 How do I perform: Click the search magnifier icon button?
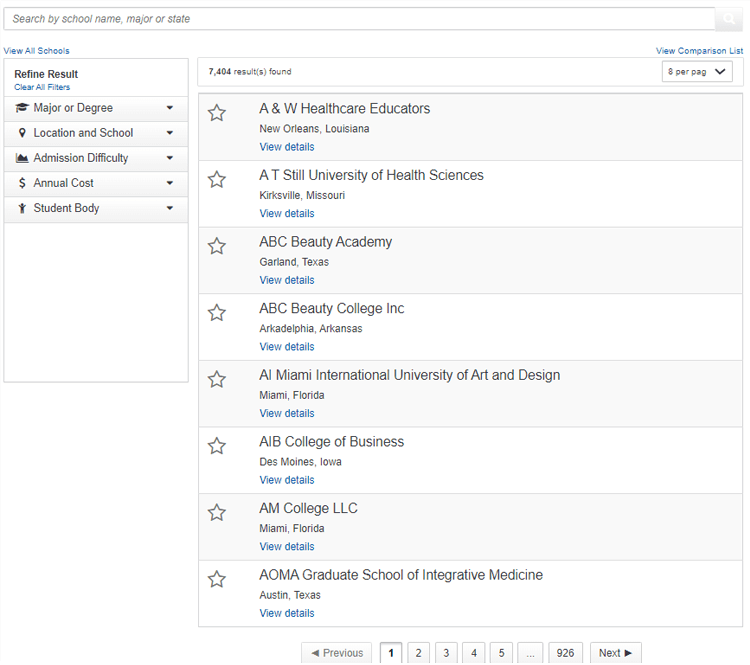pos(728,19)
